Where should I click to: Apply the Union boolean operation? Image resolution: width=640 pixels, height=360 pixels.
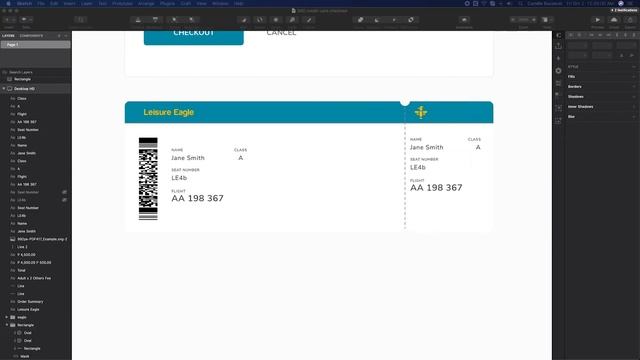[x=360, y=20]
